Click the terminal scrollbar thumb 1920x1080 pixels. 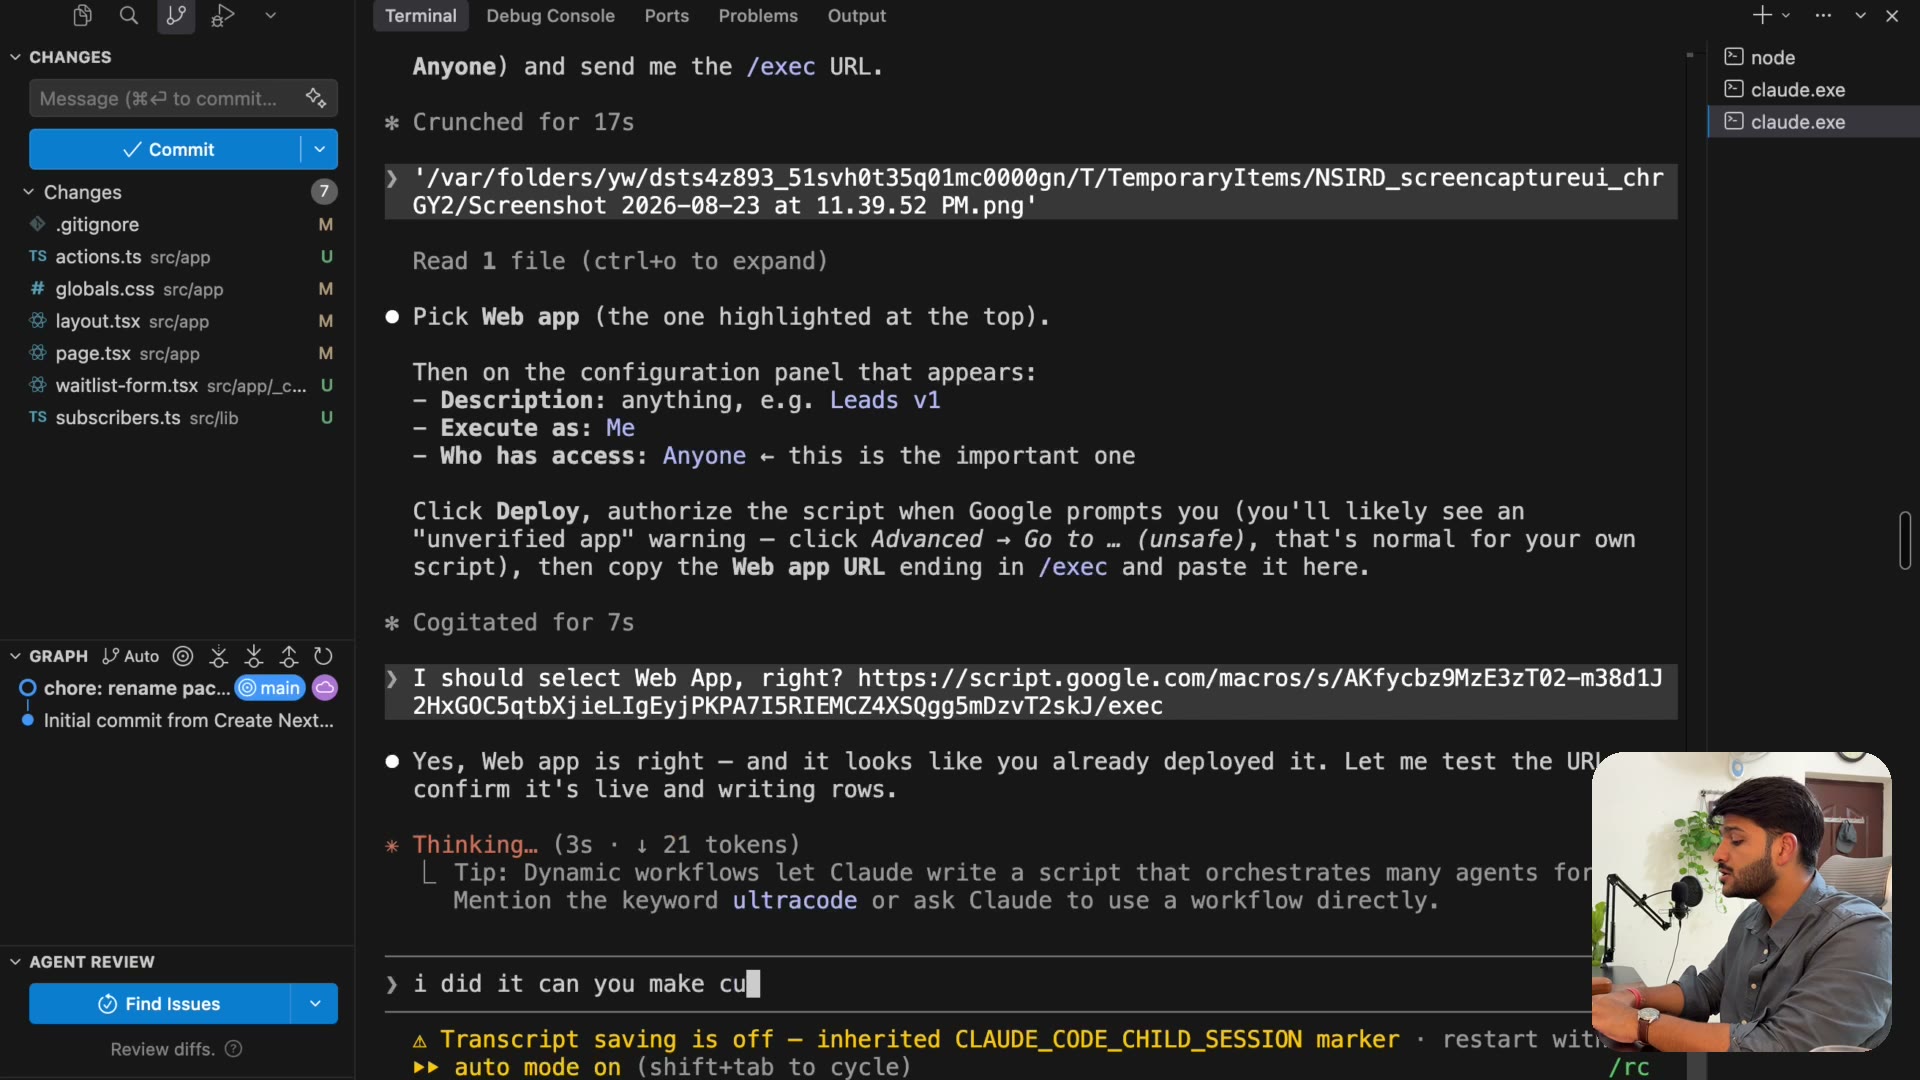[1905, 540]
